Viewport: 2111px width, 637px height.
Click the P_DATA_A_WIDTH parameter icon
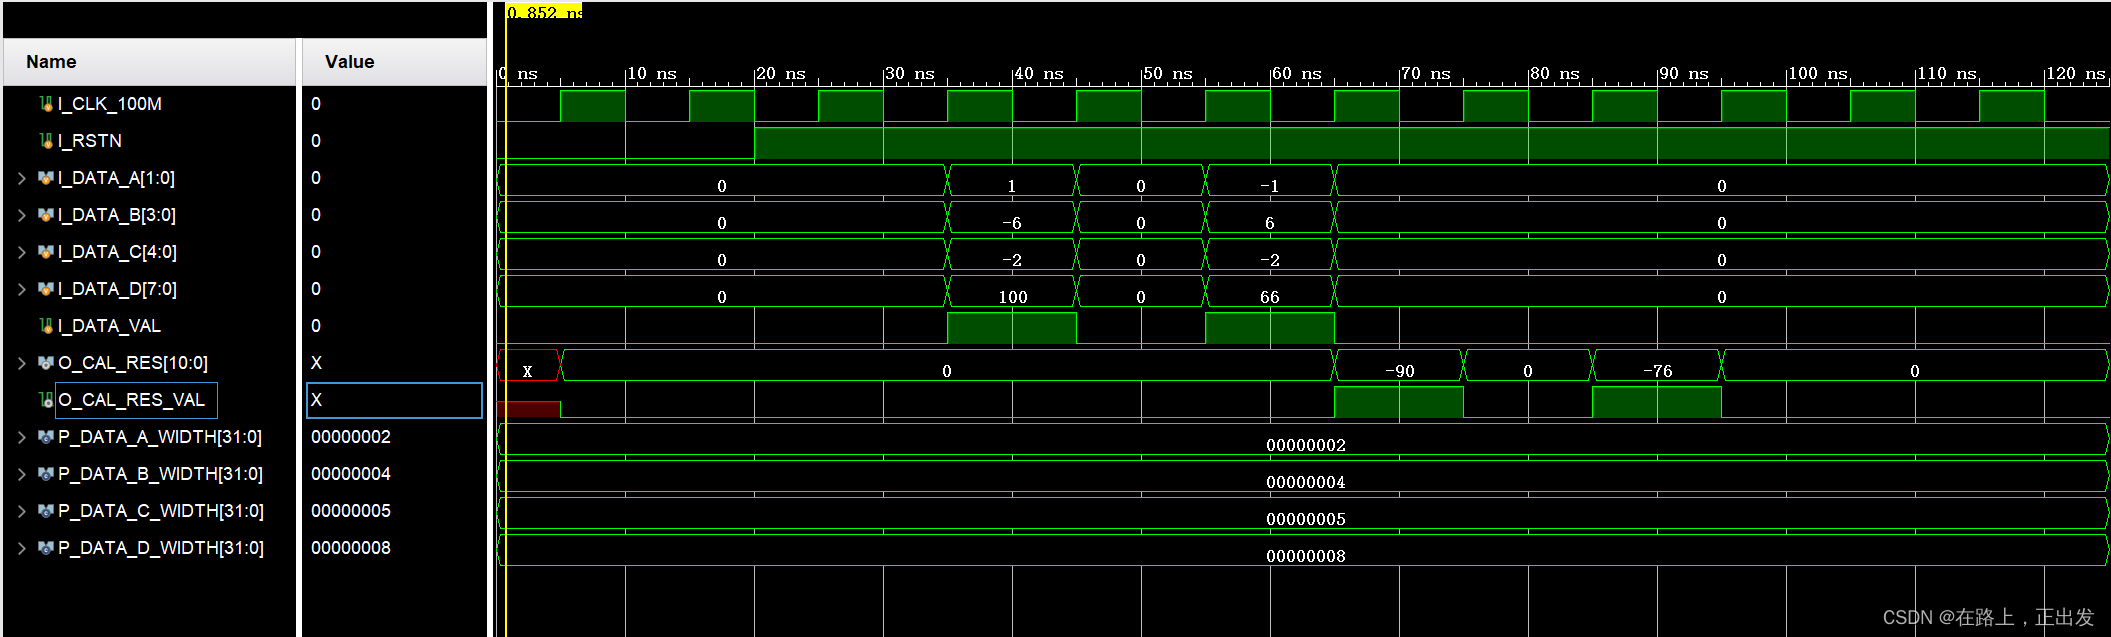[x=46, y=437]
